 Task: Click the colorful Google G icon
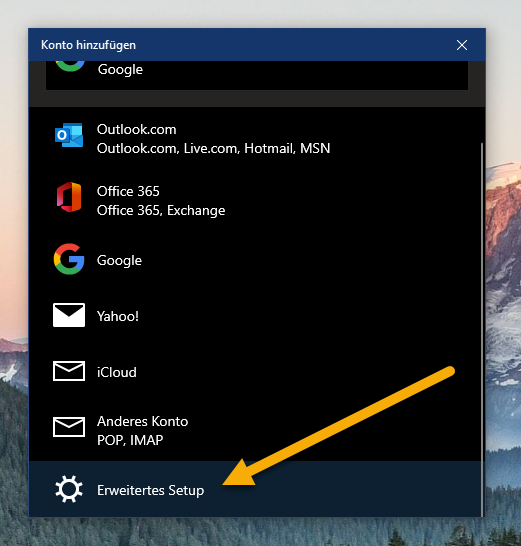69,259
